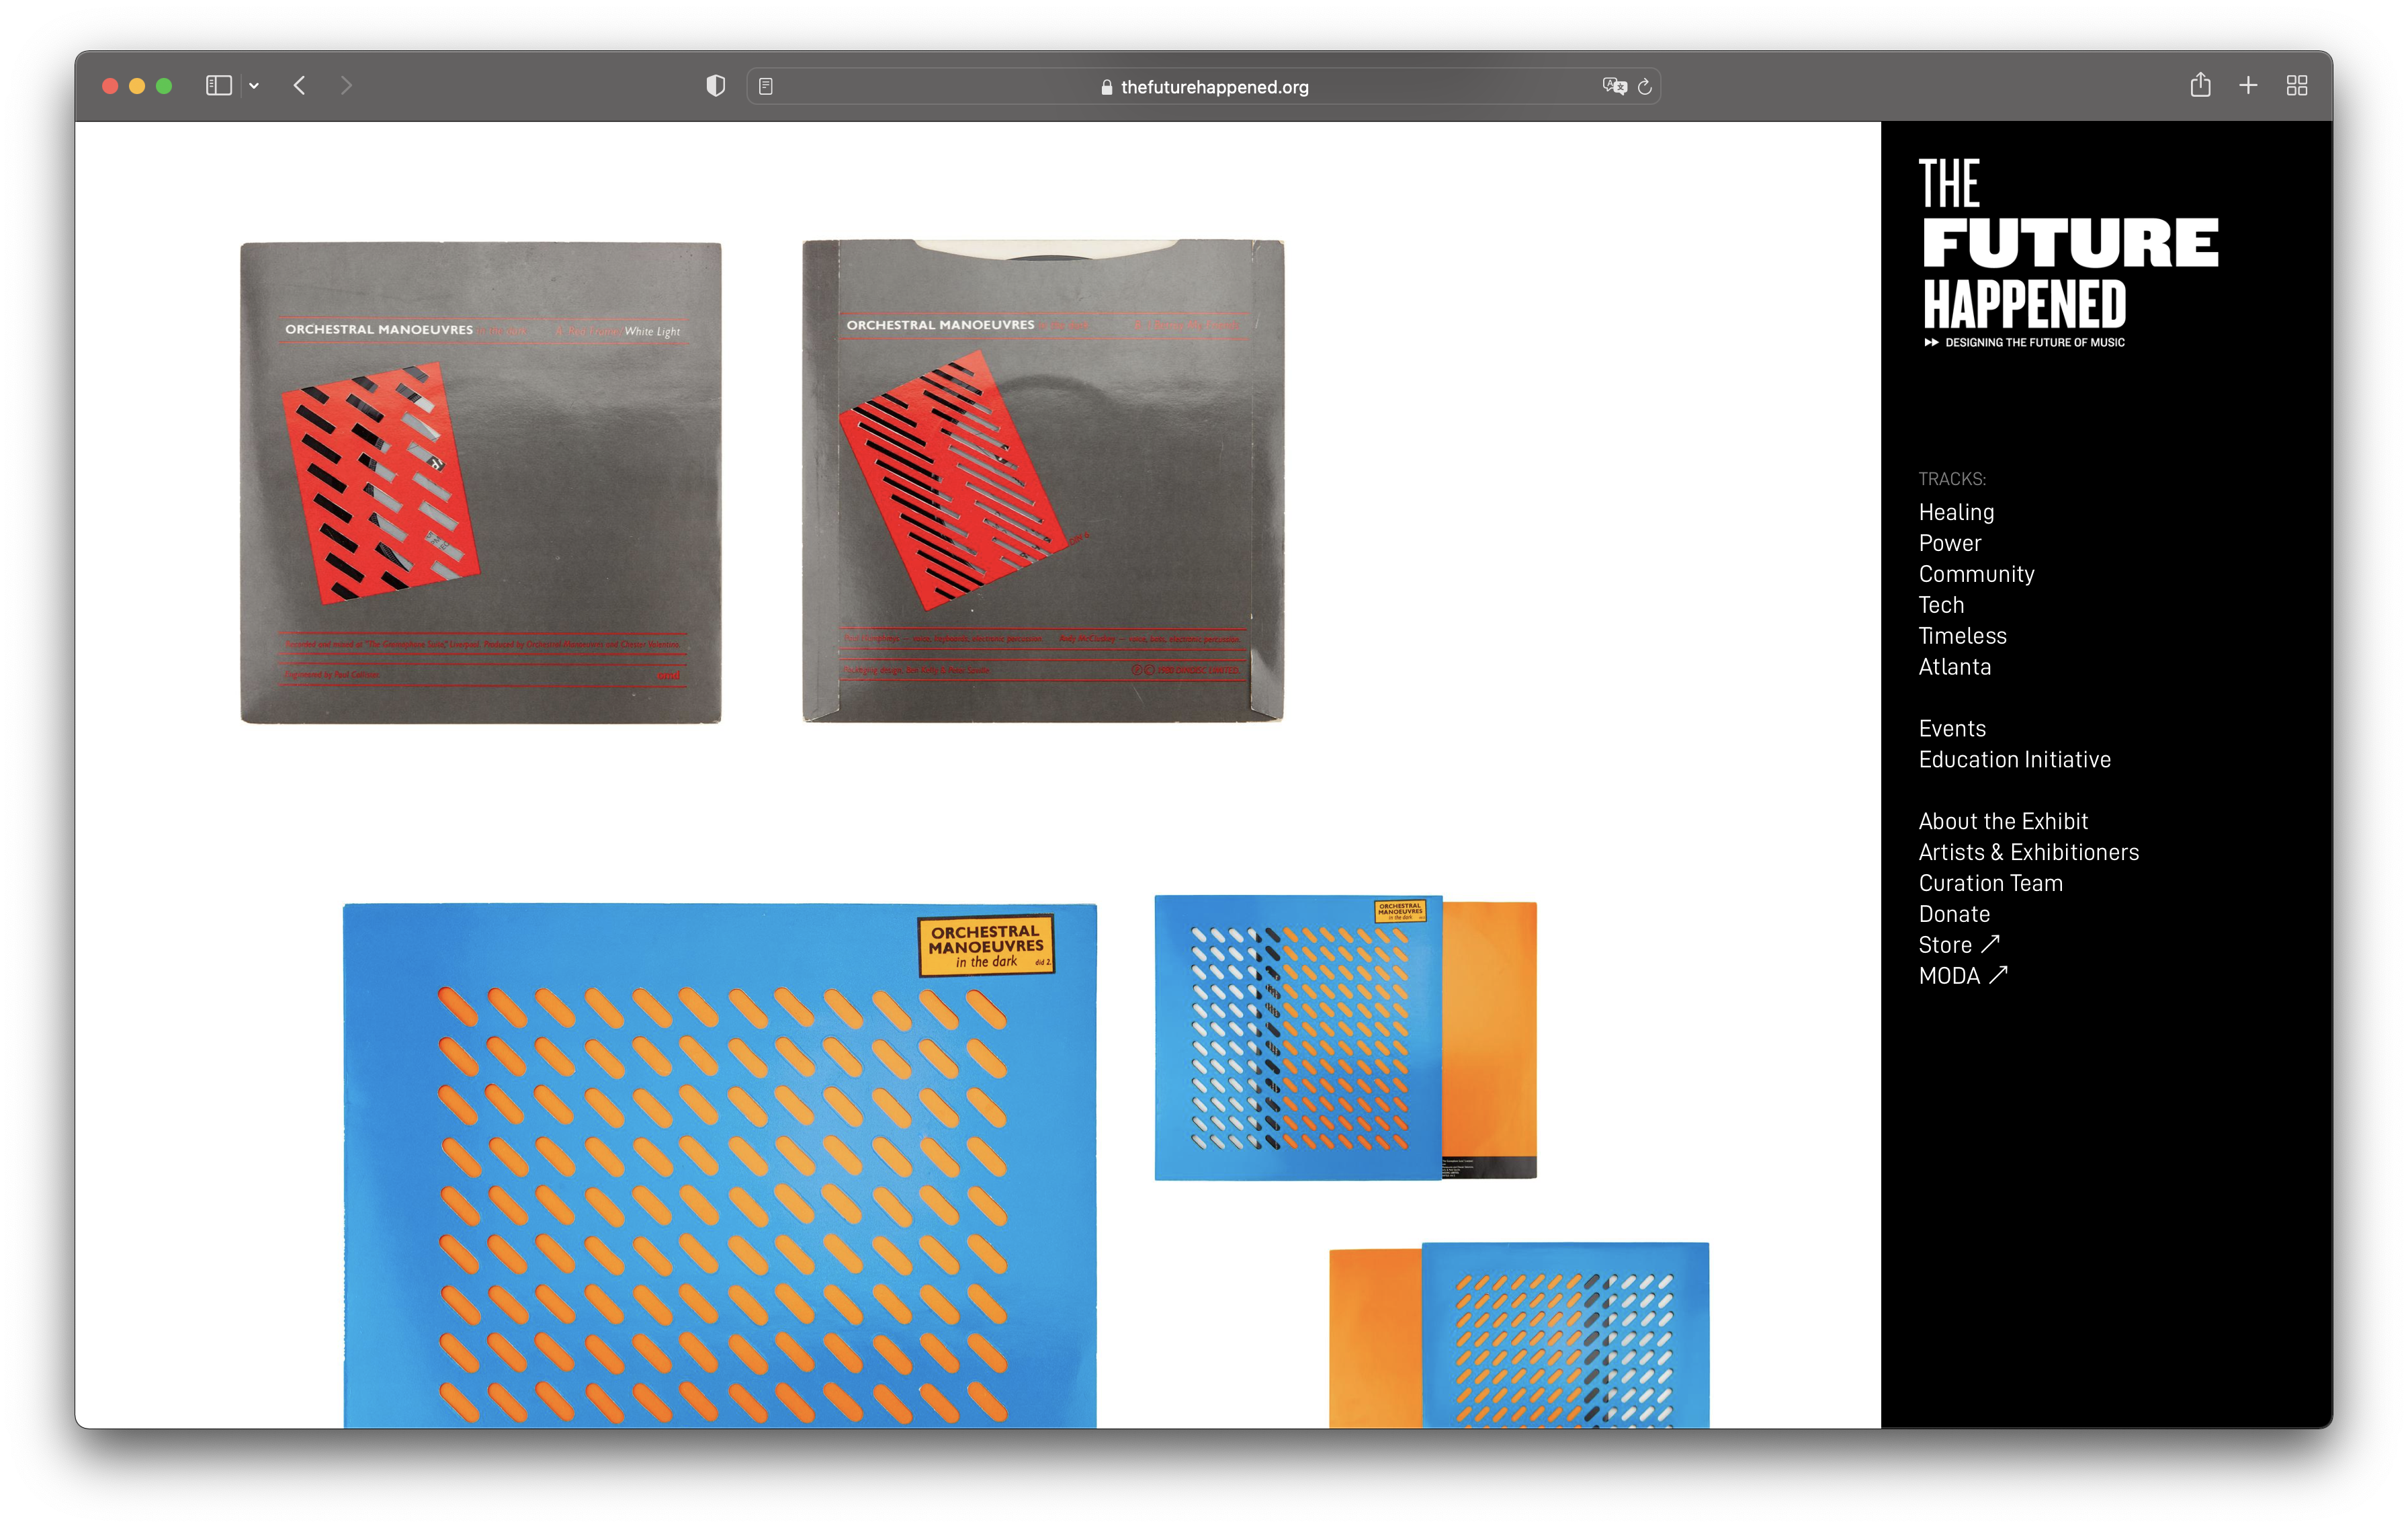This screenshot has width=2408, height=1528.
Task: Go forward to the next page
Action: coord(346,86)
